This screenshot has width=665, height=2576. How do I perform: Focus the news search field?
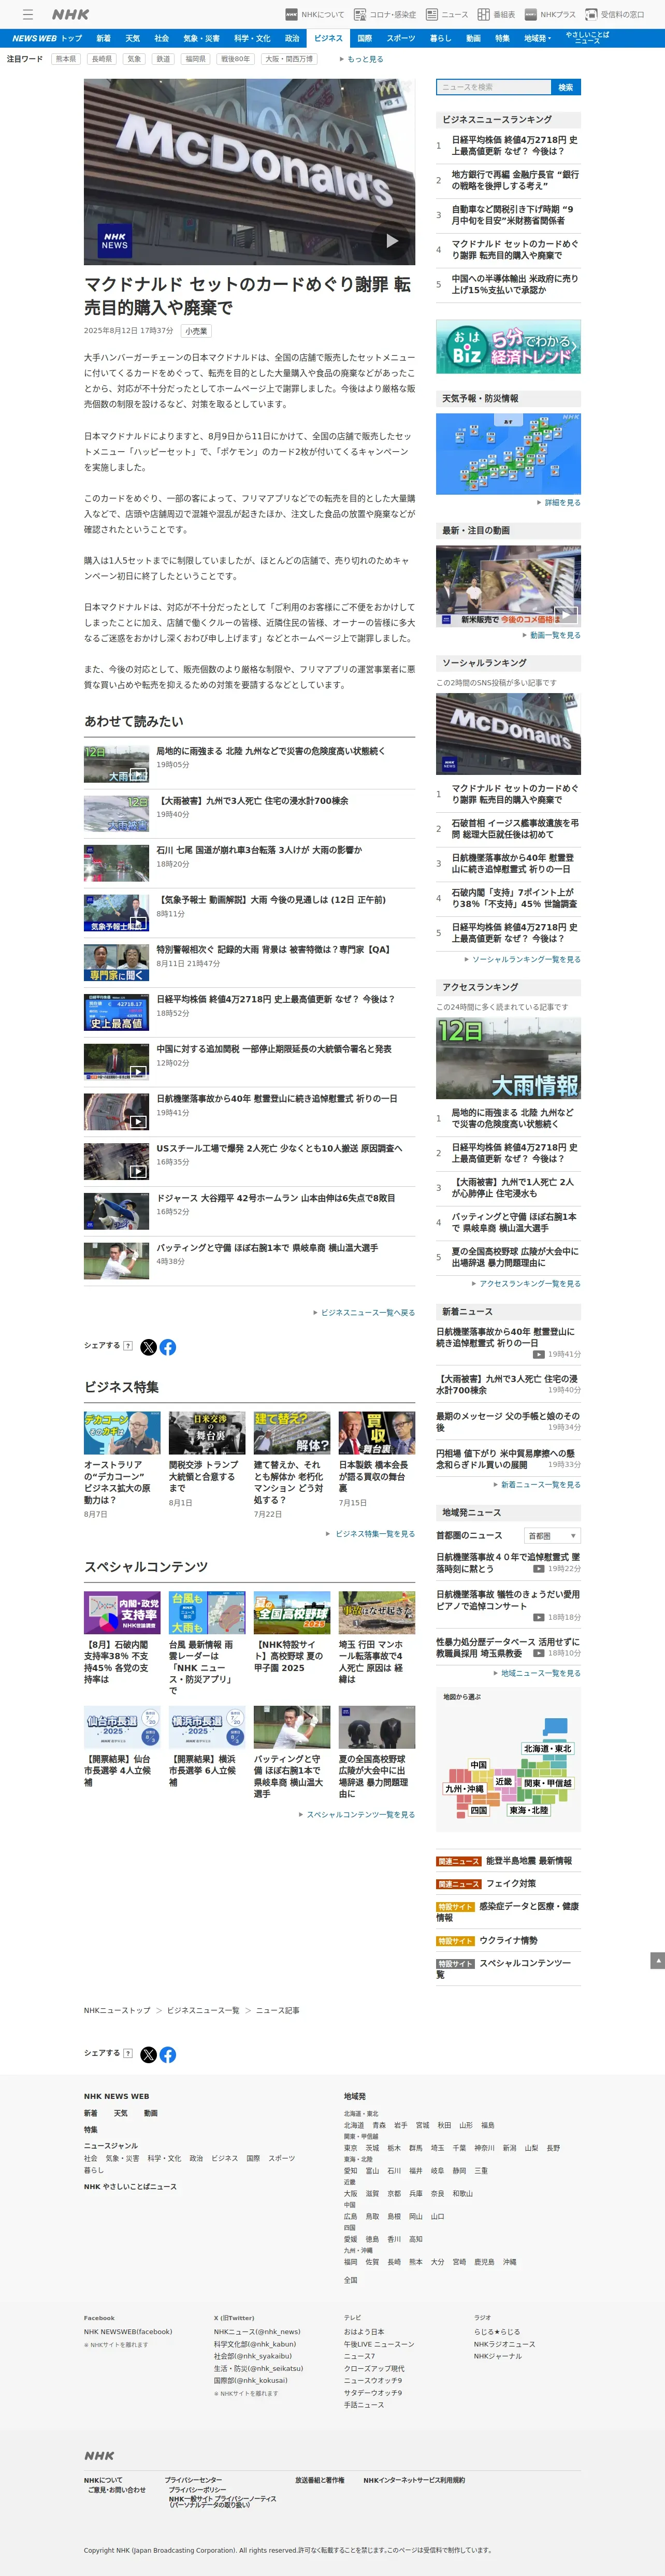493,87
